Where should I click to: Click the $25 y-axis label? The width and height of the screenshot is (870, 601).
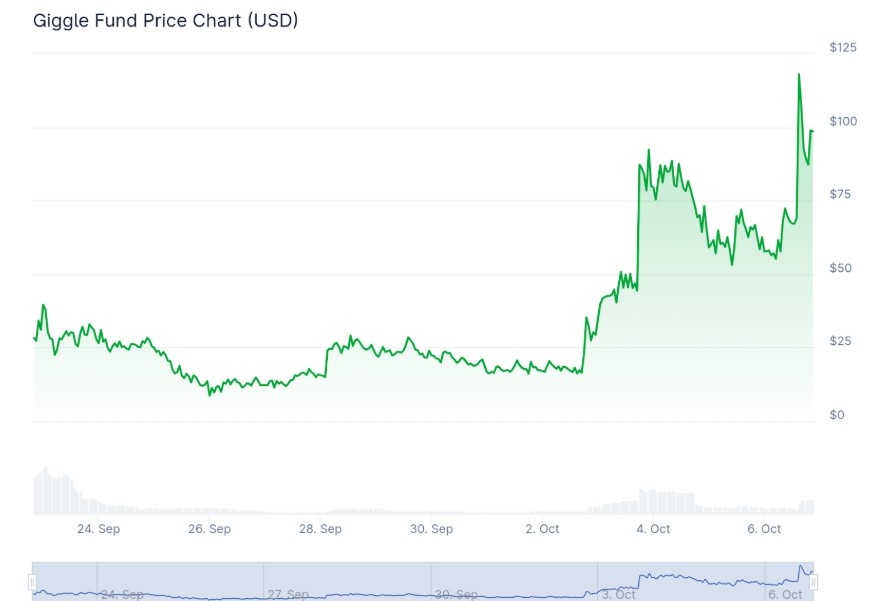coord(843,341)
